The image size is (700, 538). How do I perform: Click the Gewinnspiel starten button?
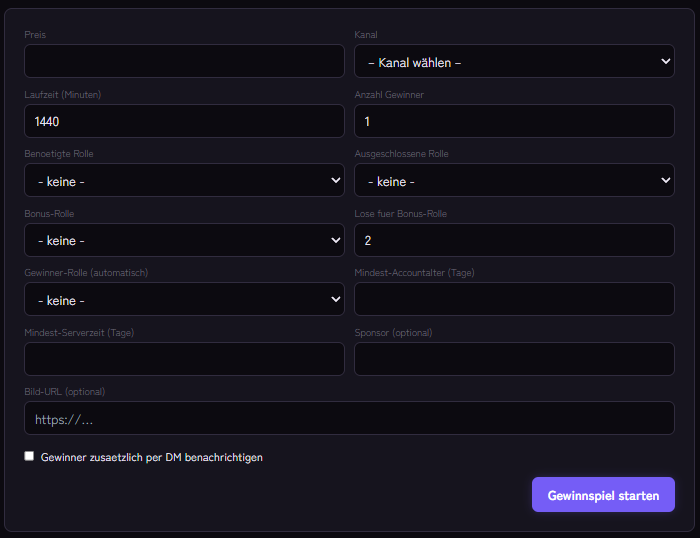[603, 495]
